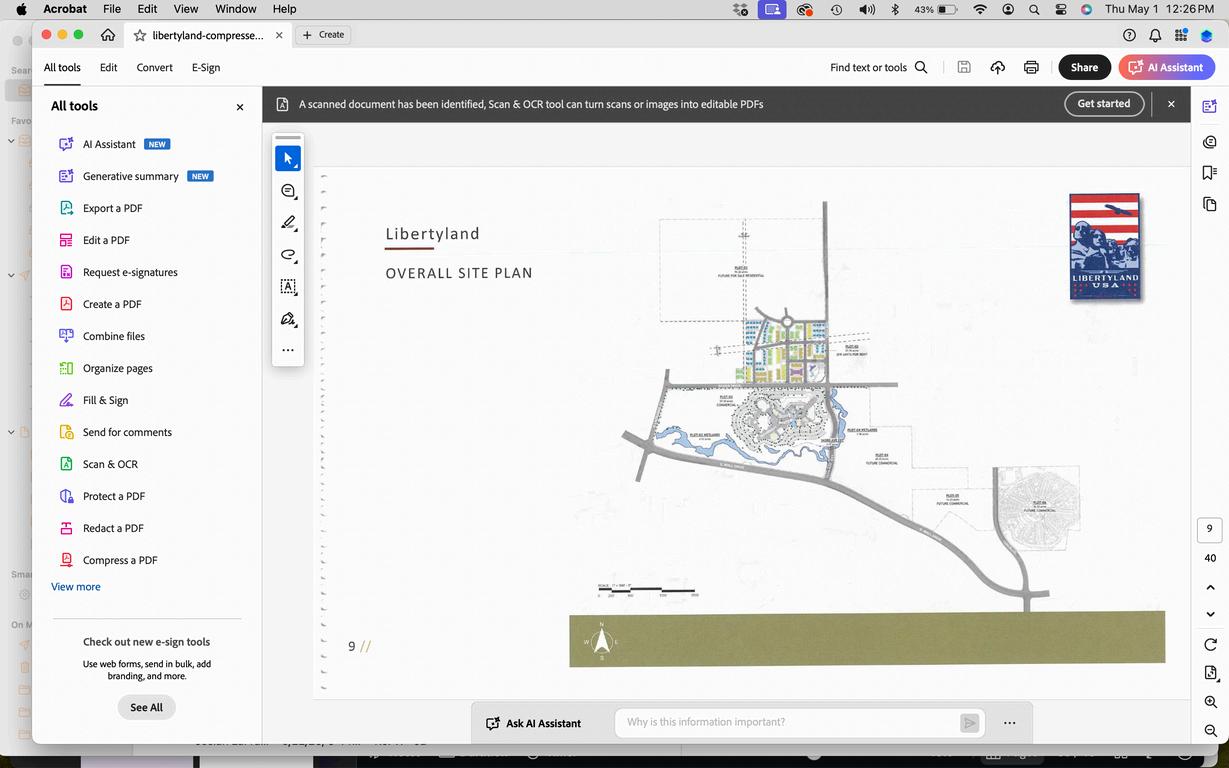Screen dimensions: 1229x768
Task: Open the help question mark icon
Action: [1129, 35]
